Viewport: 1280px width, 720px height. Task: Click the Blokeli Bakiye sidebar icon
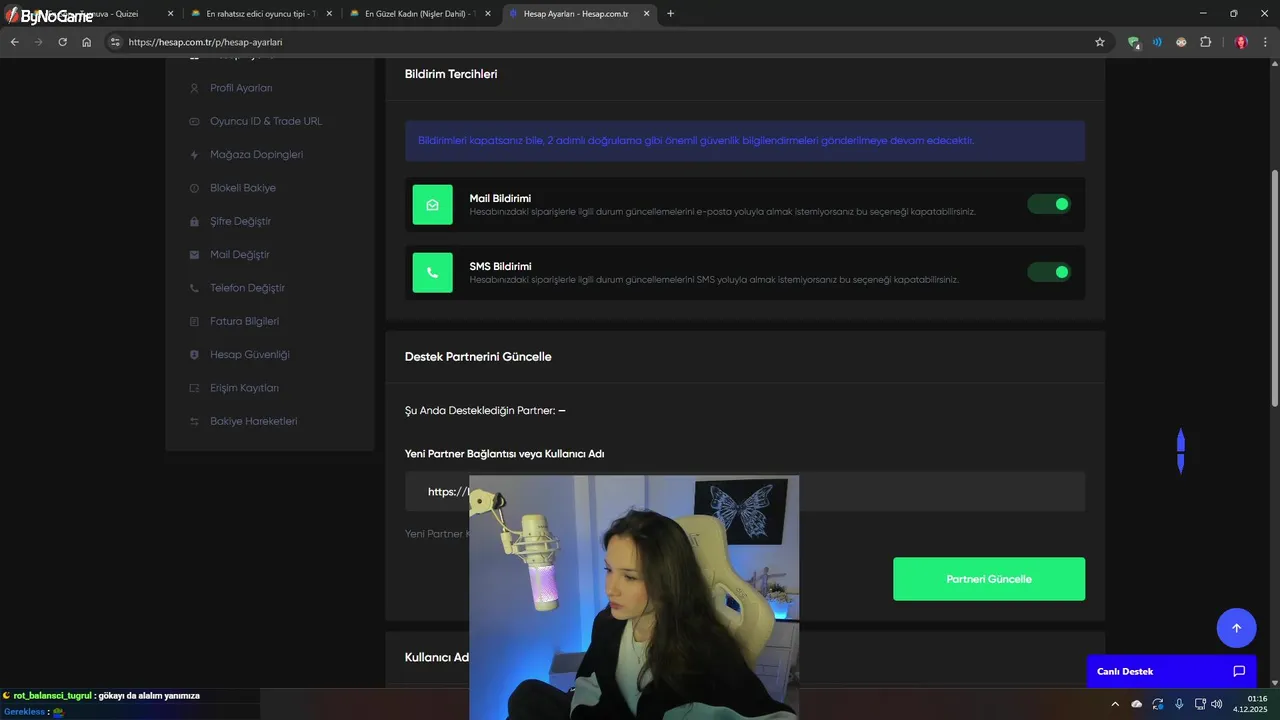point(194,188)
